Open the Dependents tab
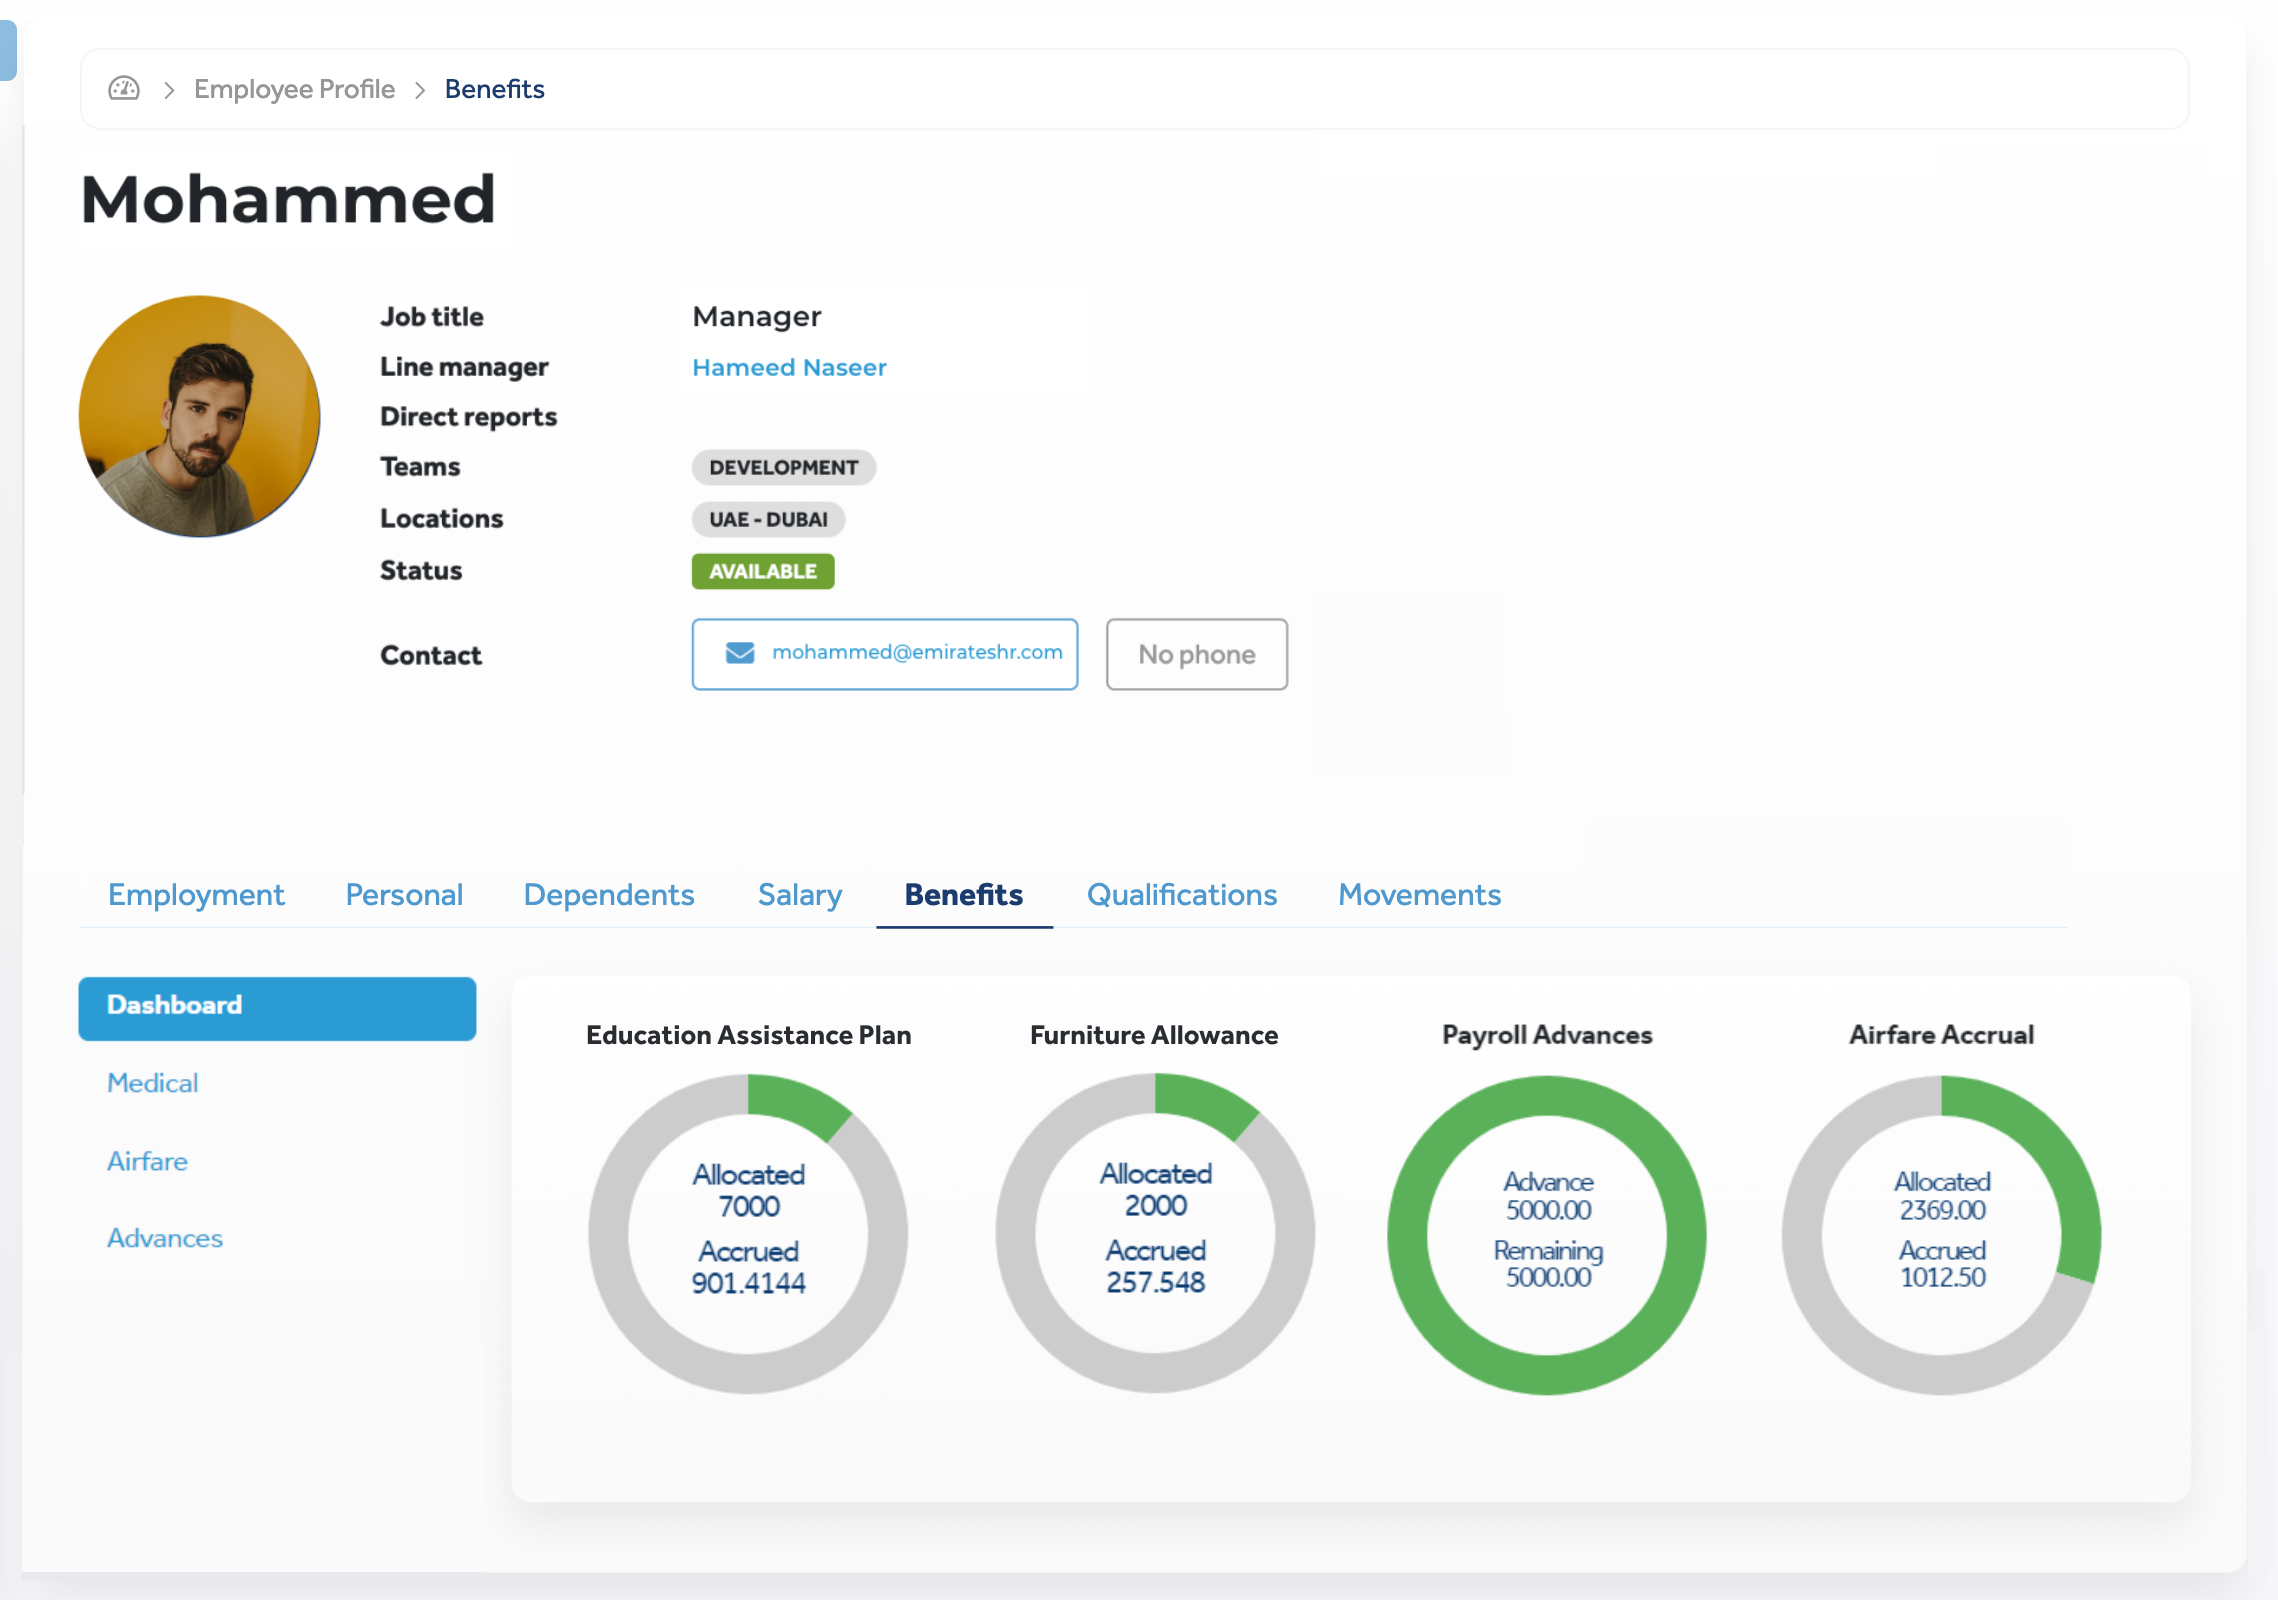 [x=608, y=894]
